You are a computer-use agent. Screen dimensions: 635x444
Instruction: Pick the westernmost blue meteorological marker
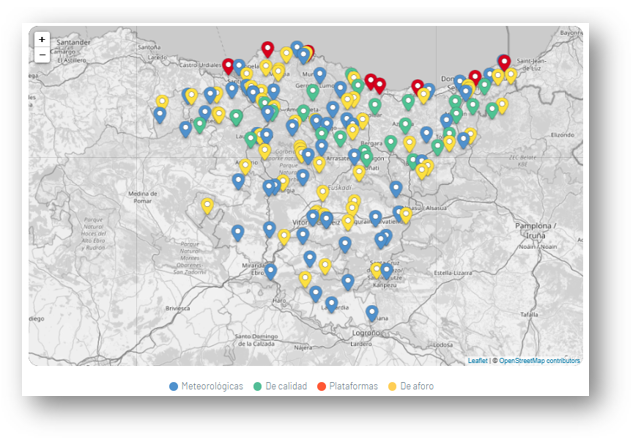pos(160,115)
